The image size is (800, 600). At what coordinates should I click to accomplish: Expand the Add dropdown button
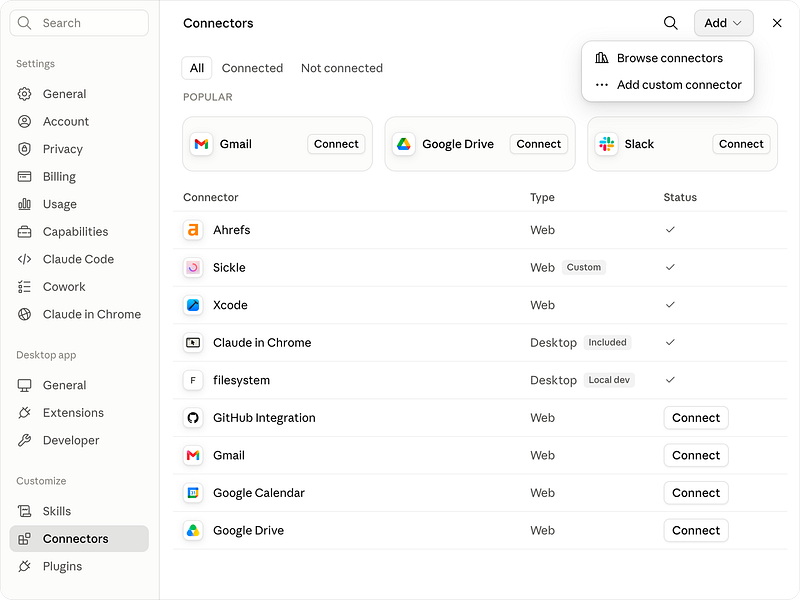723,23
